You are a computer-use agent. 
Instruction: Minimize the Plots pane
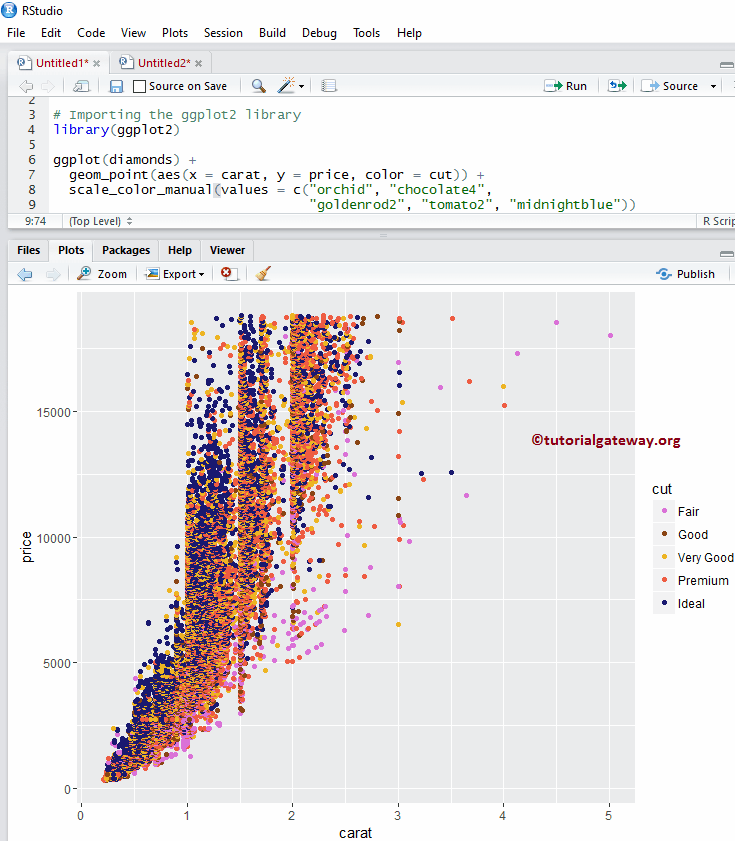[x=726, y=253]
